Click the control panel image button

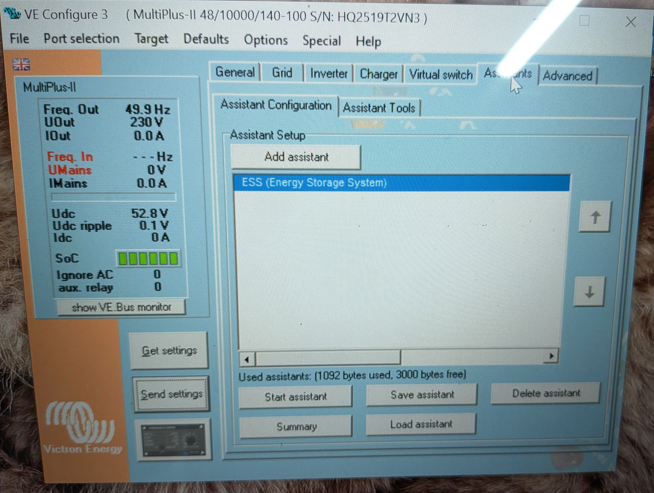(x=174, y=440)
